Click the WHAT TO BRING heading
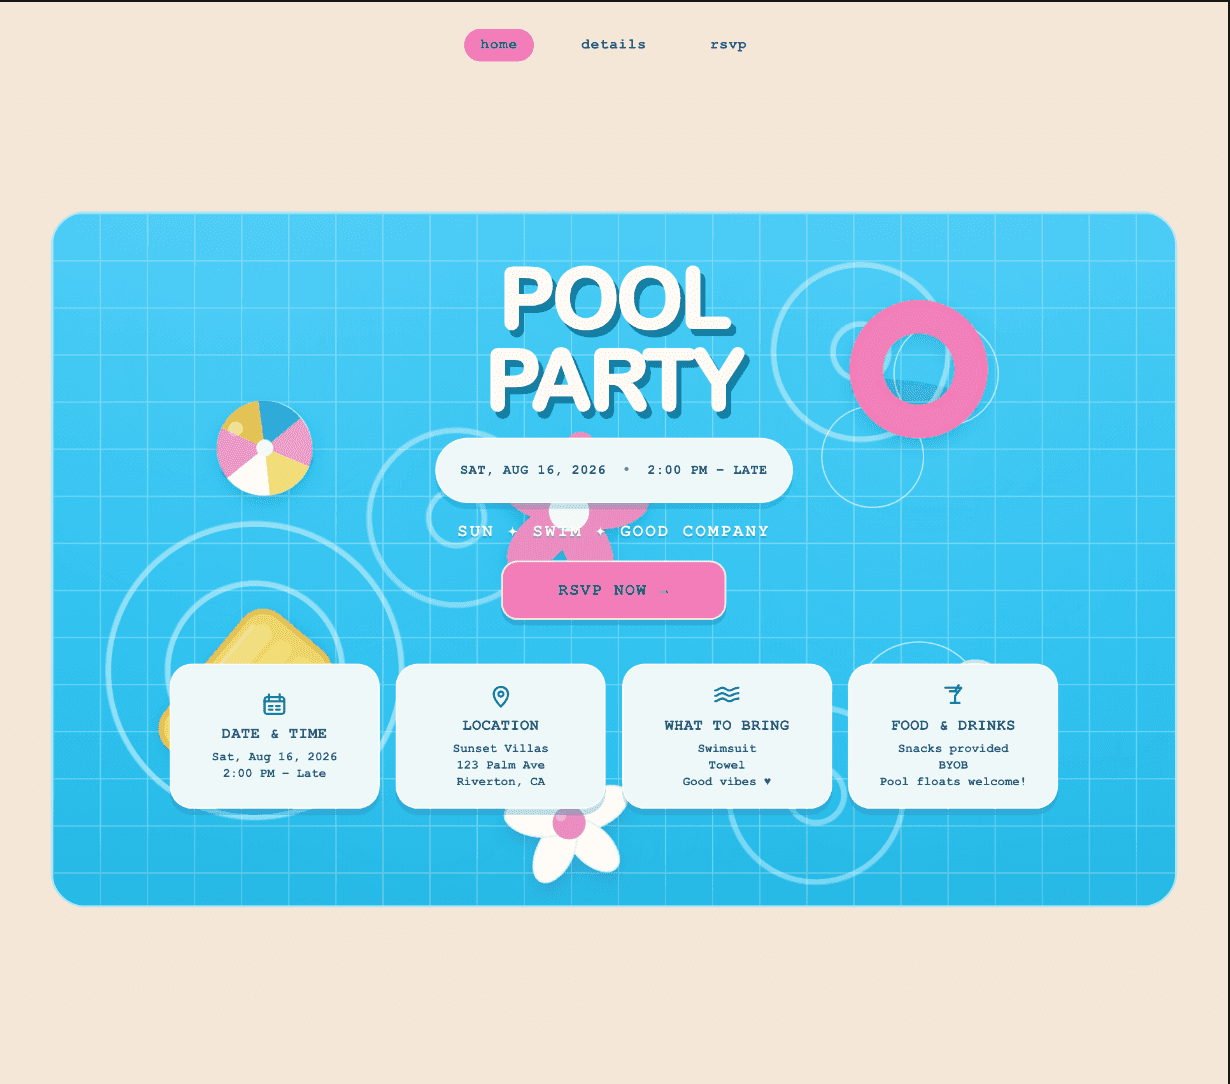The width and height of the screenshot is (1230, 1084). [x=727, y=726]
